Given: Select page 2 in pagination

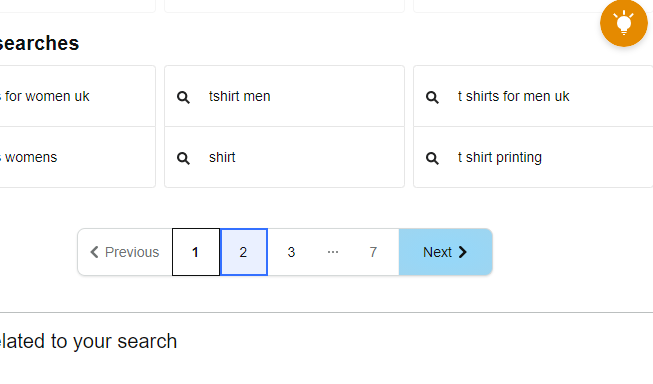Looking at the screenshot, I should [244, 252].
